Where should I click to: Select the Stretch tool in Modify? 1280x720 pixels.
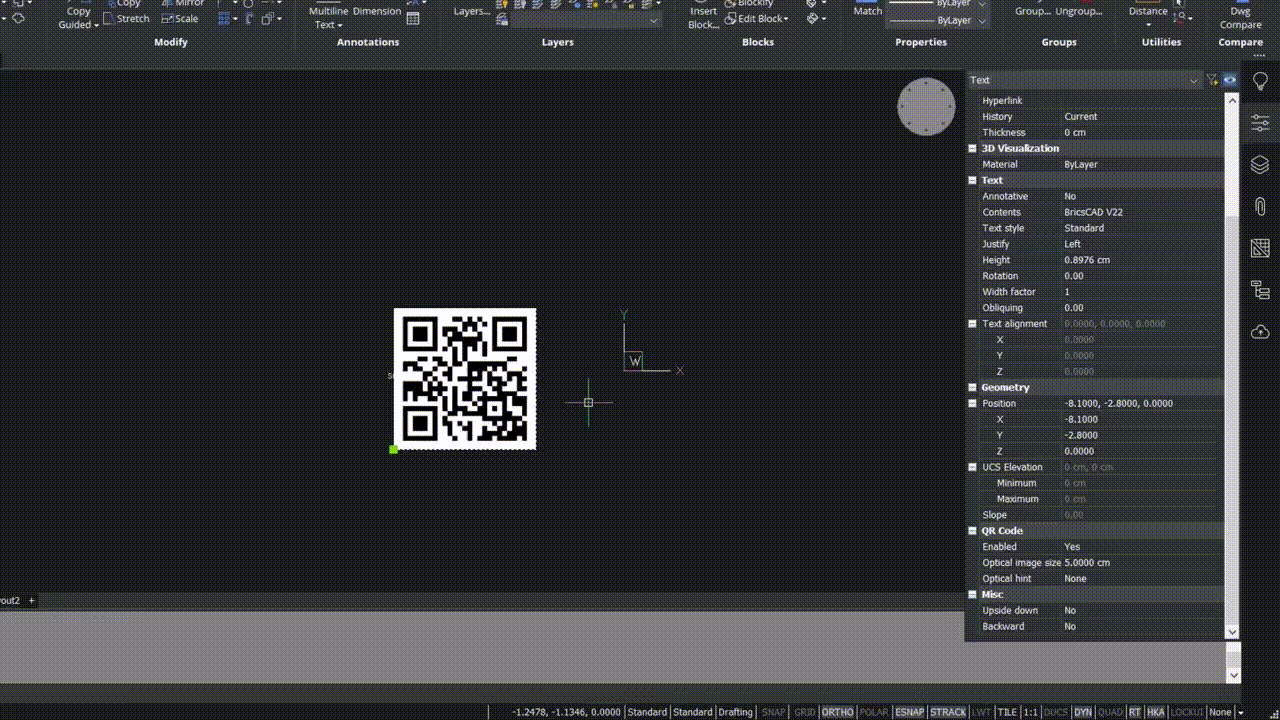point(126,18)
